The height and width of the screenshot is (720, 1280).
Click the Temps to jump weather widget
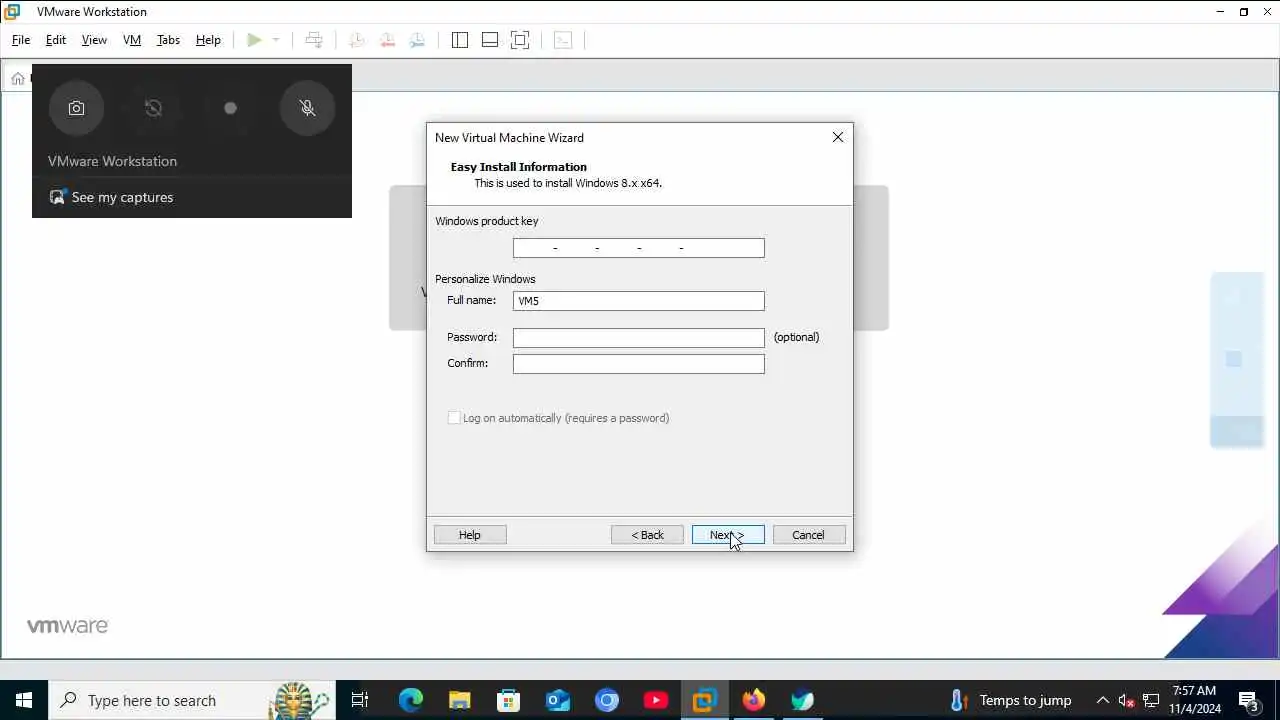coord(1010,700)
